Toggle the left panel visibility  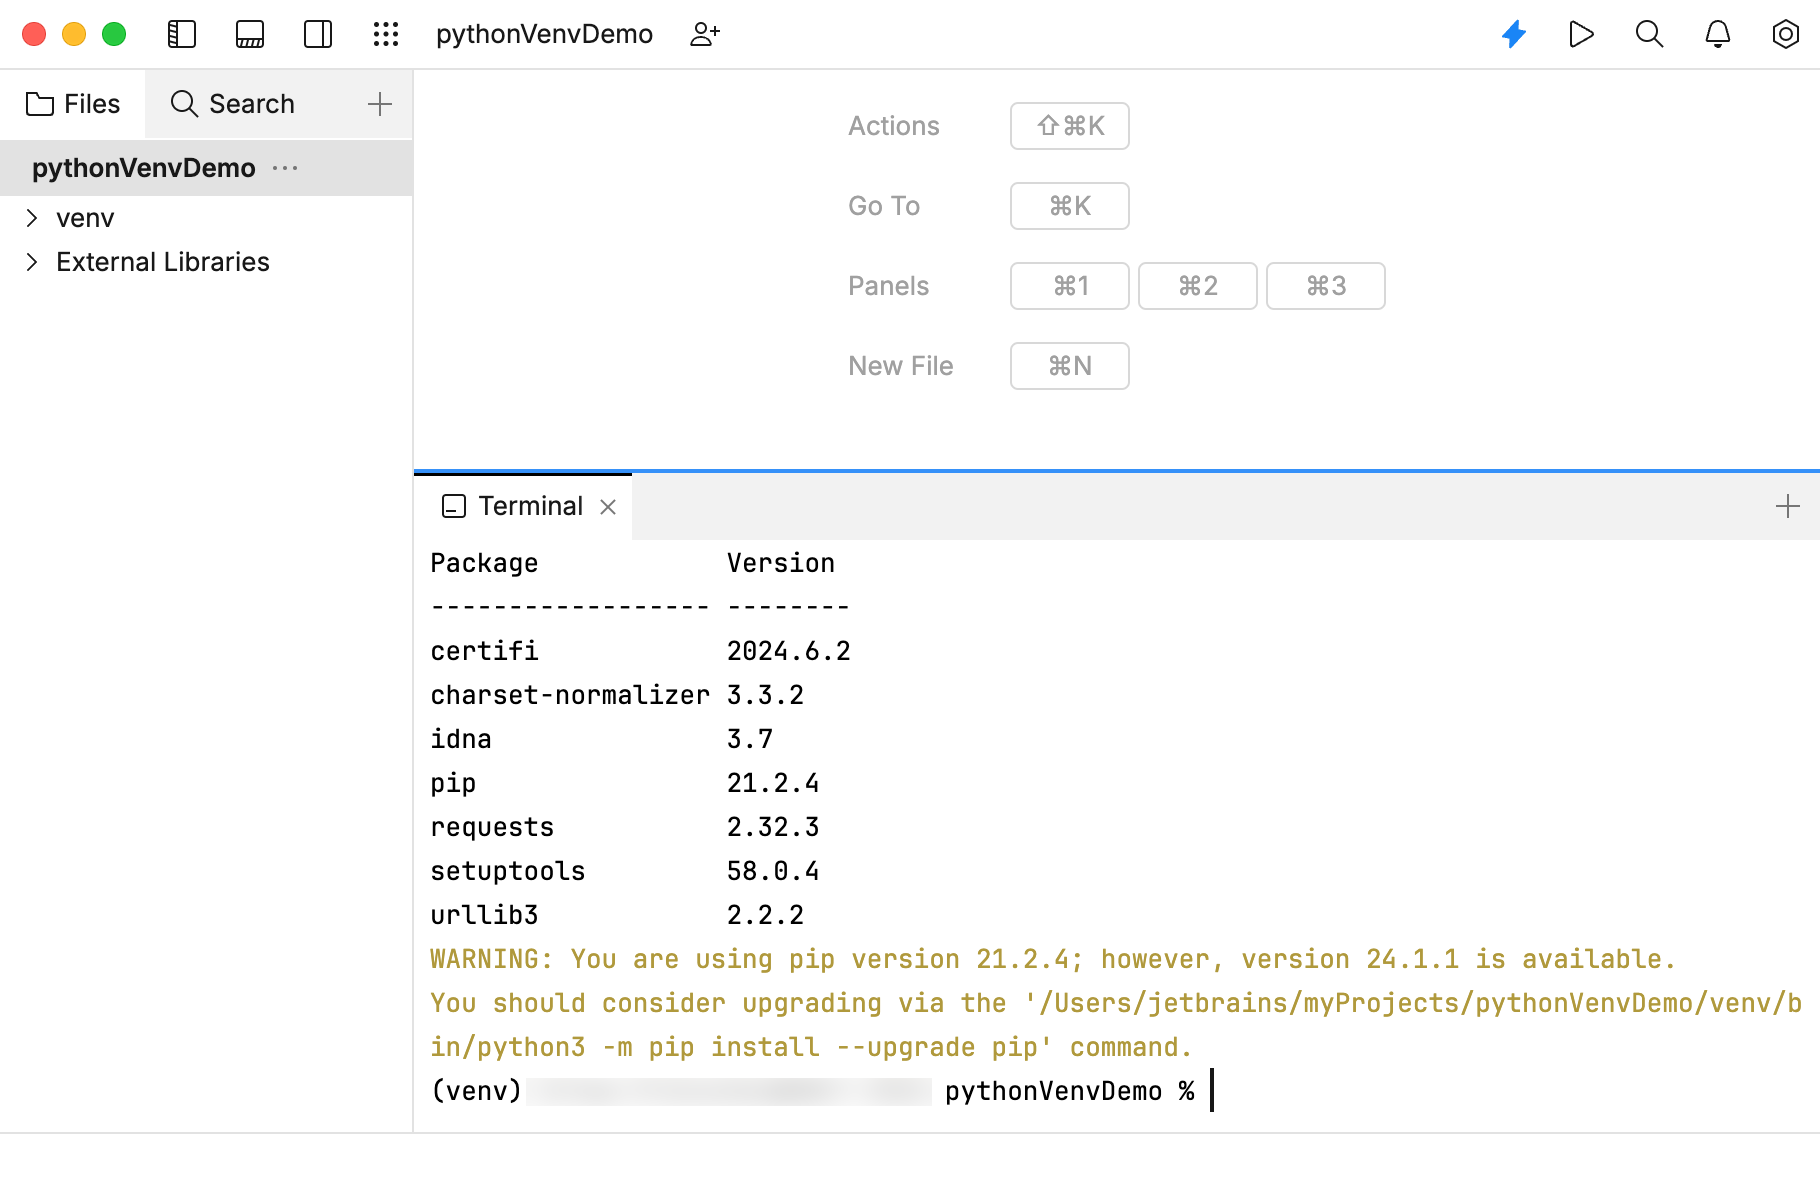[x=182, y=33]
